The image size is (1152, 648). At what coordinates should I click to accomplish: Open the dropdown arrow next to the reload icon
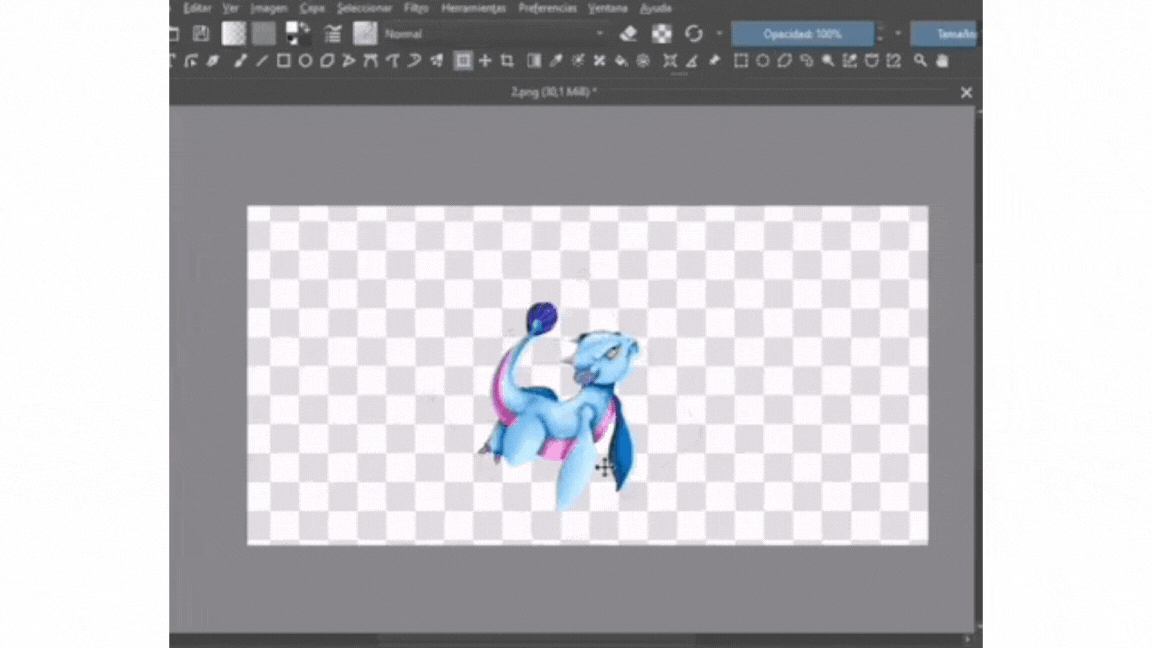click(x=719, y=33)
